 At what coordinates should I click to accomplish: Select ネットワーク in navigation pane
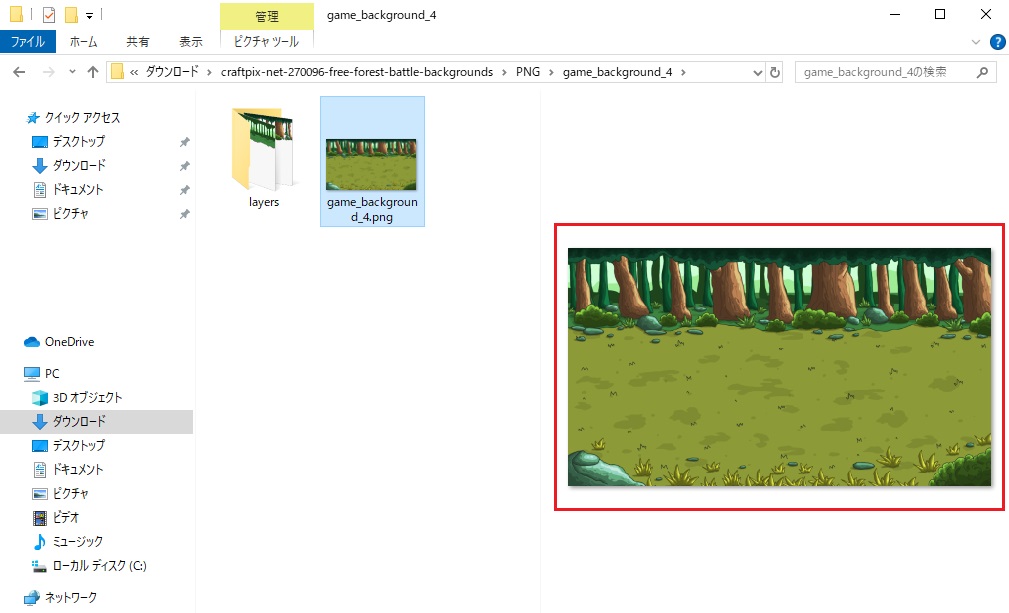[60, 598]
